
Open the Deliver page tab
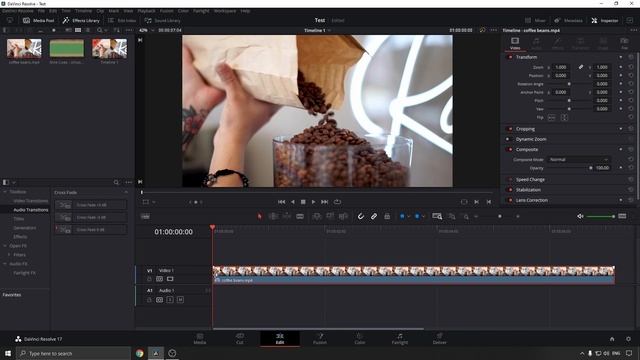tap(440, 339)
